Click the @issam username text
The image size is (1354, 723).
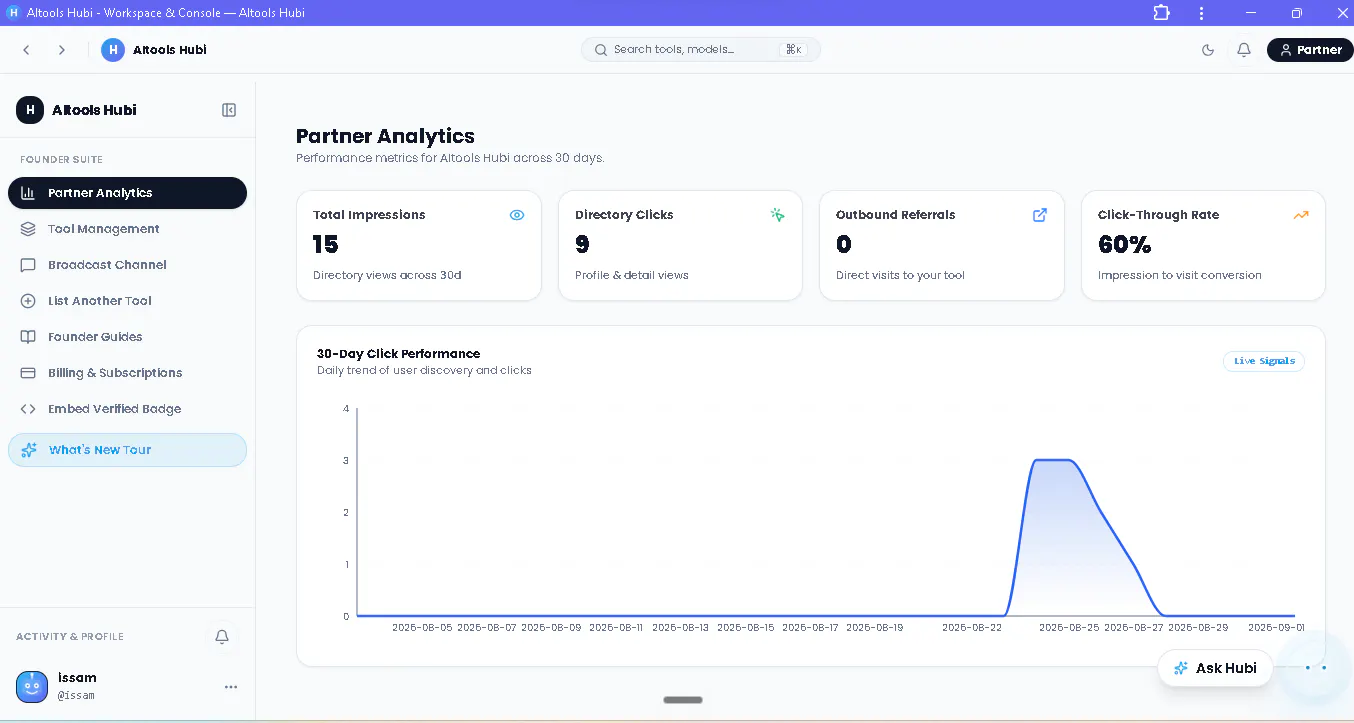76,695
